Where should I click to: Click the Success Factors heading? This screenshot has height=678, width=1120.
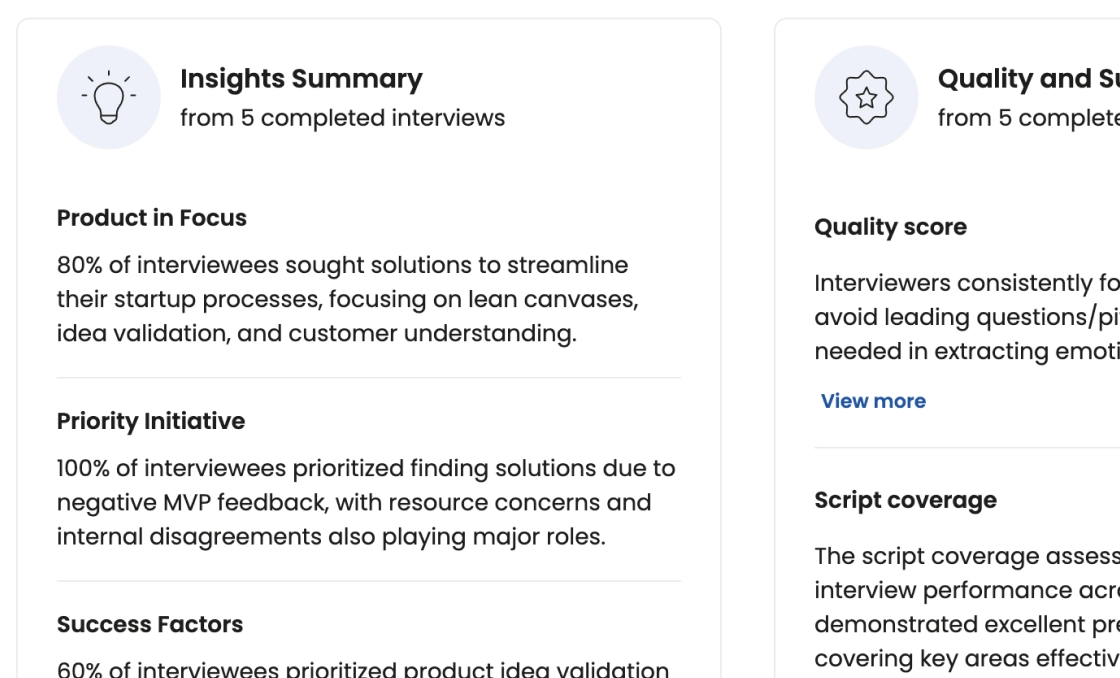(x=150, y=624)
